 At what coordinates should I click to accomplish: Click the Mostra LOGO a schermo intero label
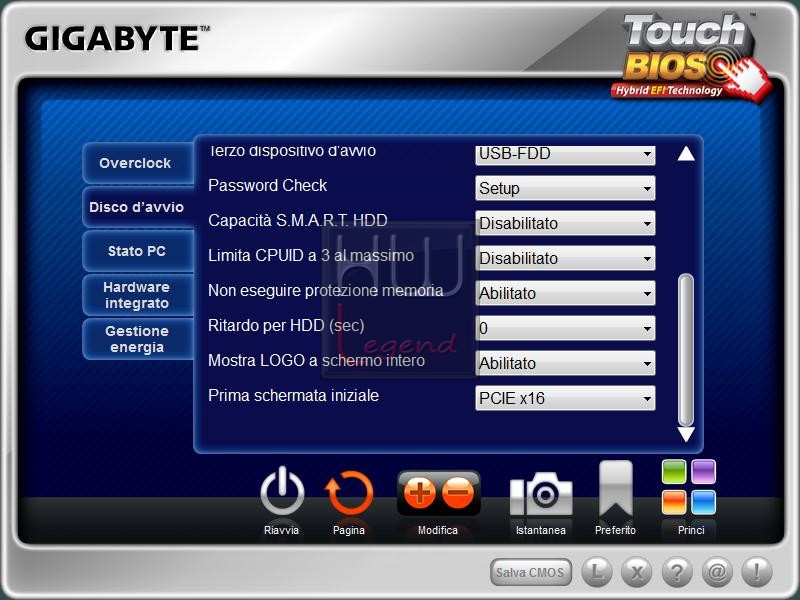[x=316, y=361]
